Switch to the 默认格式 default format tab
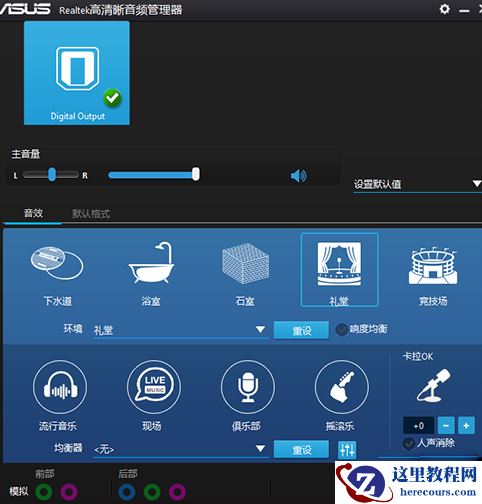The image size is (482, 504). 91,214
